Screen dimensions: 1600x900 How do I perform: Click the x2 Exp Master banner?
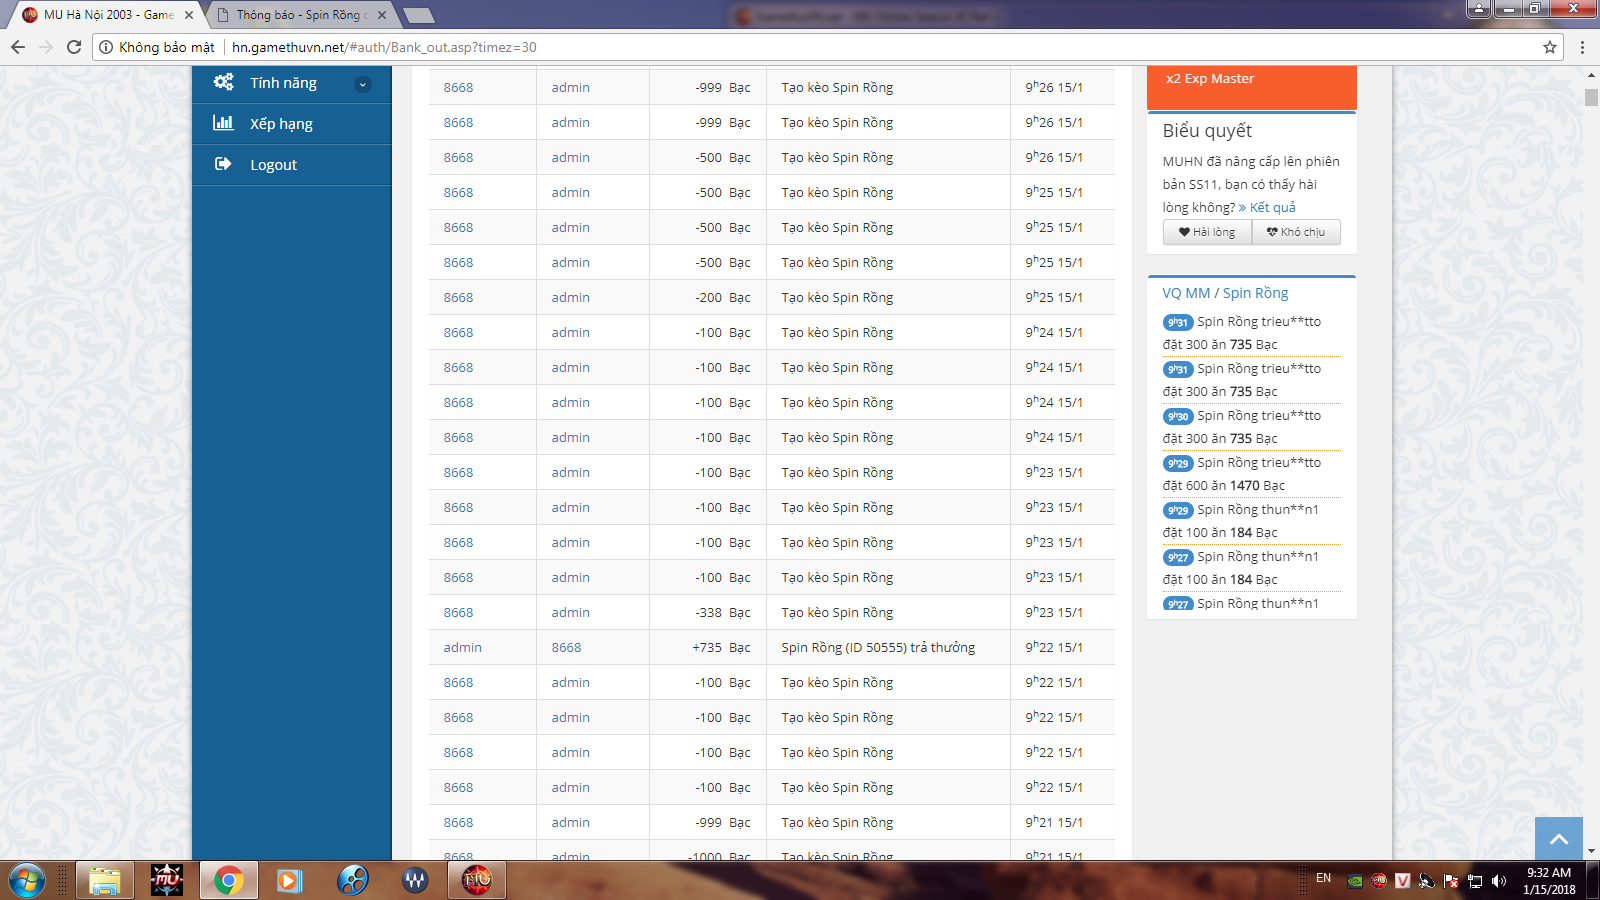pyautogui.click(x=1252, y=87)
